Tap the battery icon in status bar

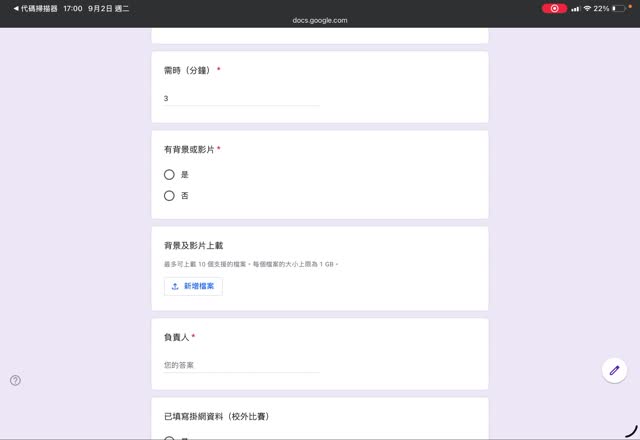click(619, 8)
